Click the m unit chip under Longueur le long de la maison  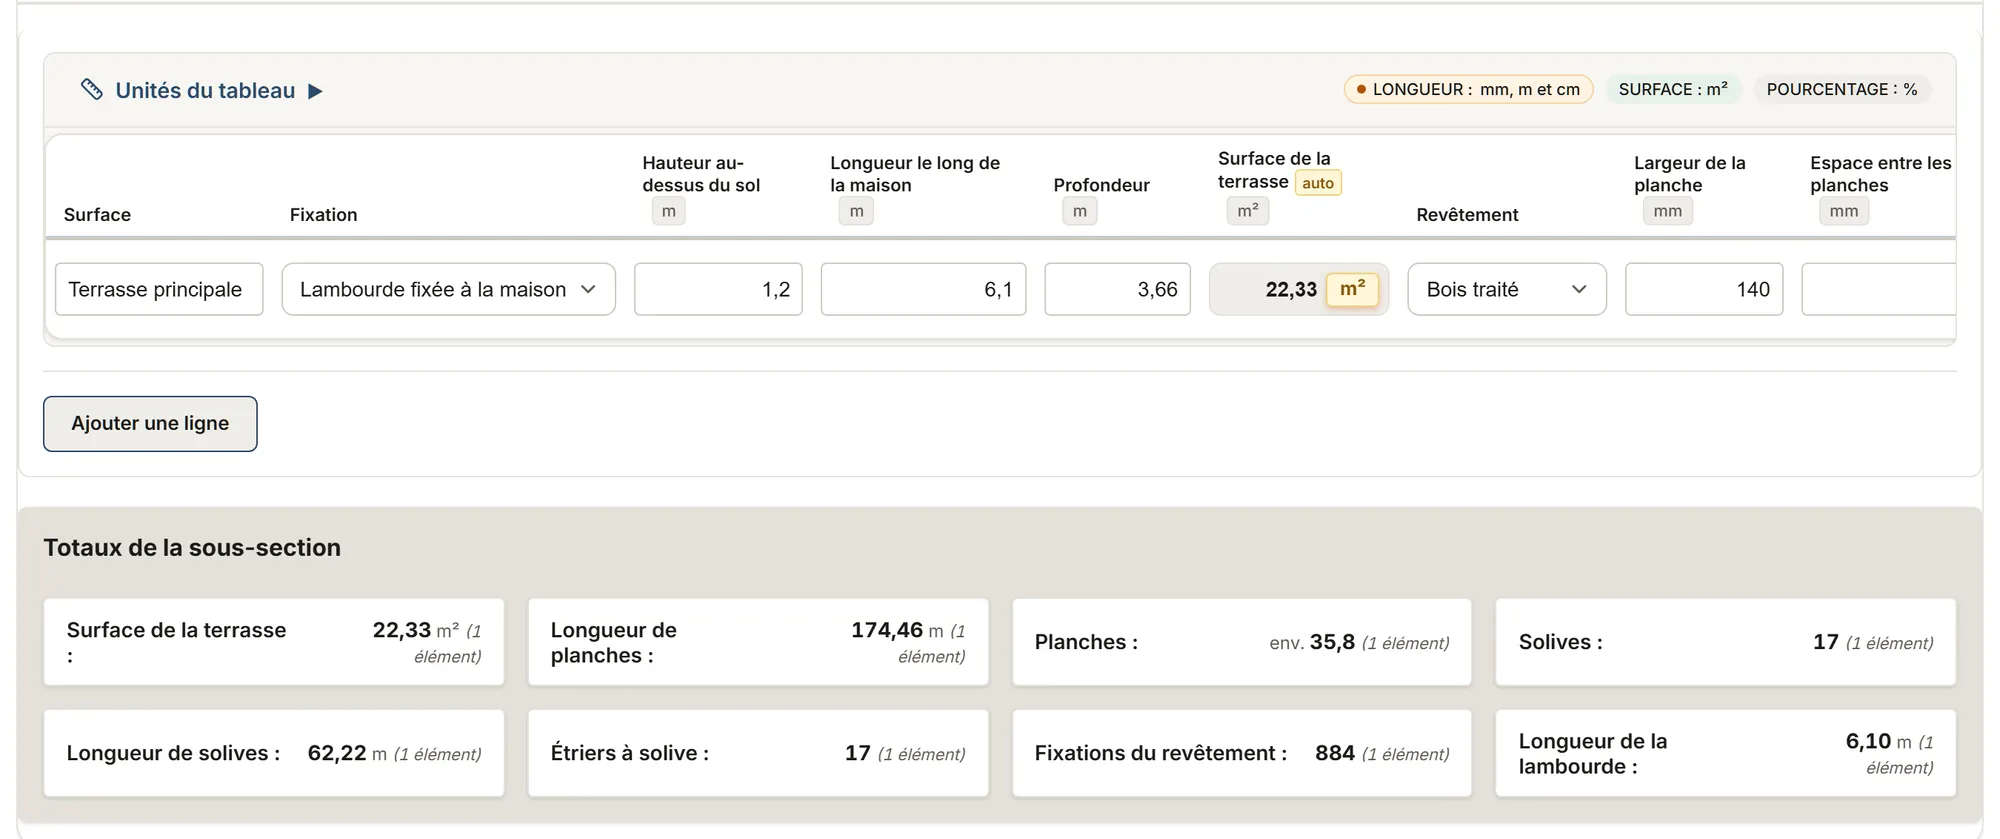click(857, 211)
